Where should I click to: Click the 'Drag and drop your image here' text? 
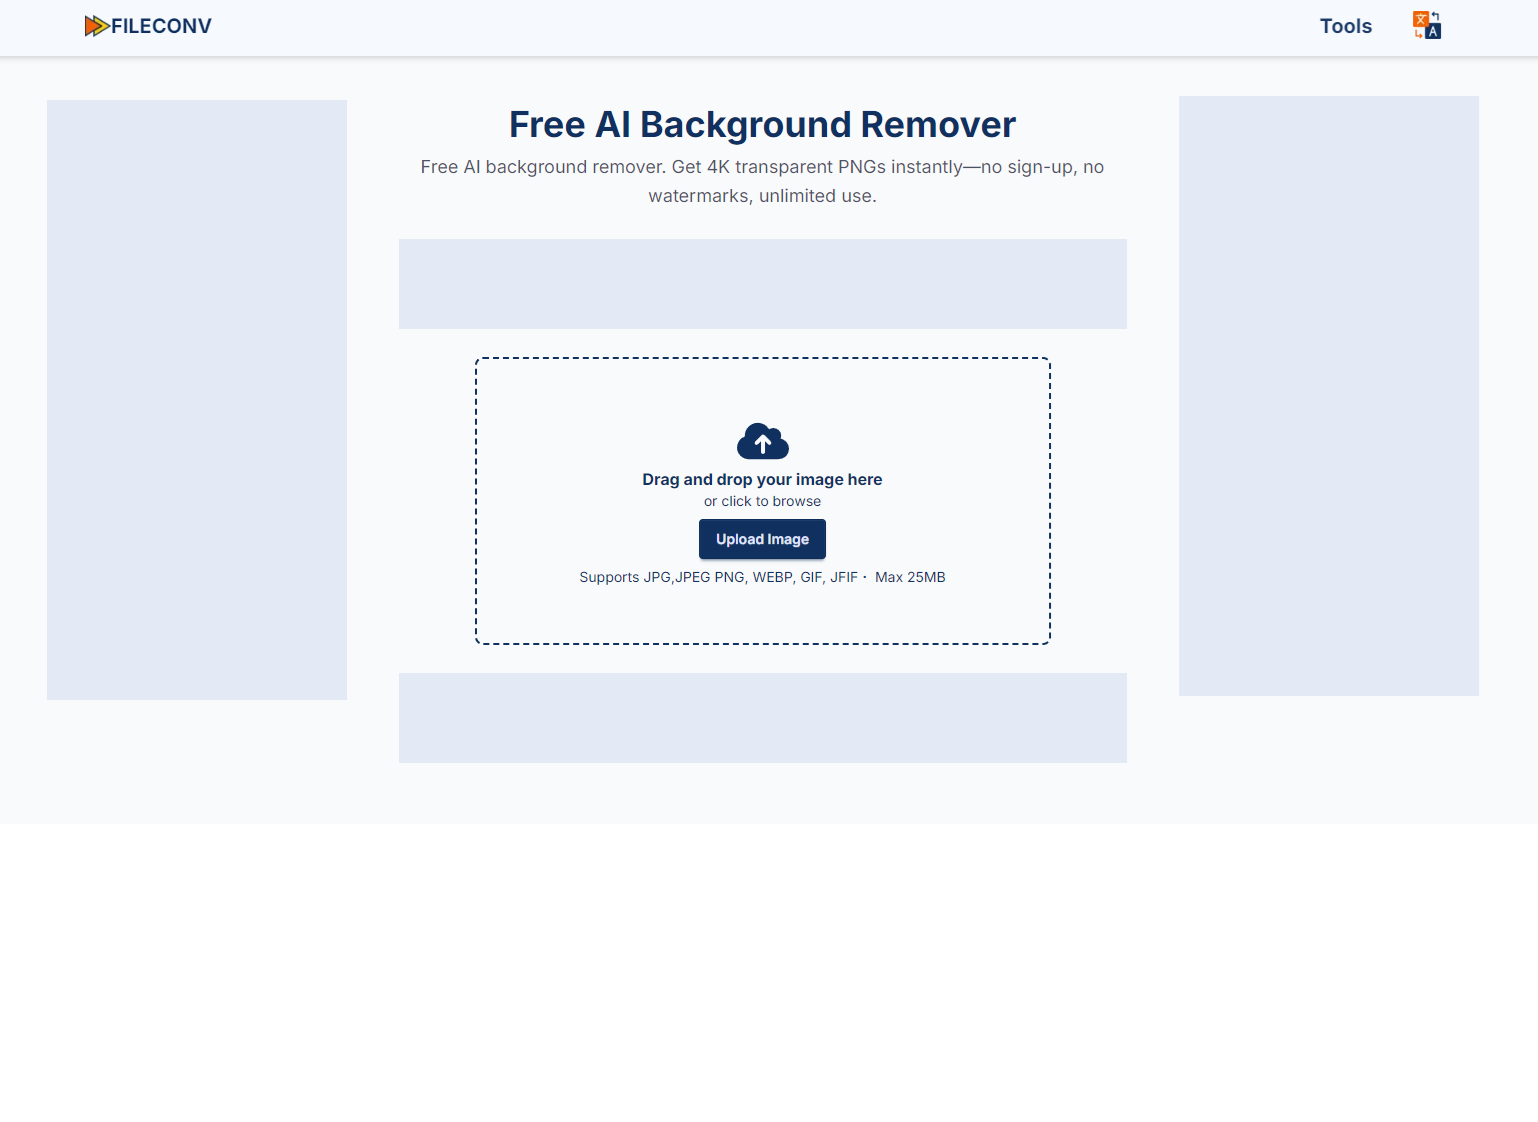pos(762,479)
